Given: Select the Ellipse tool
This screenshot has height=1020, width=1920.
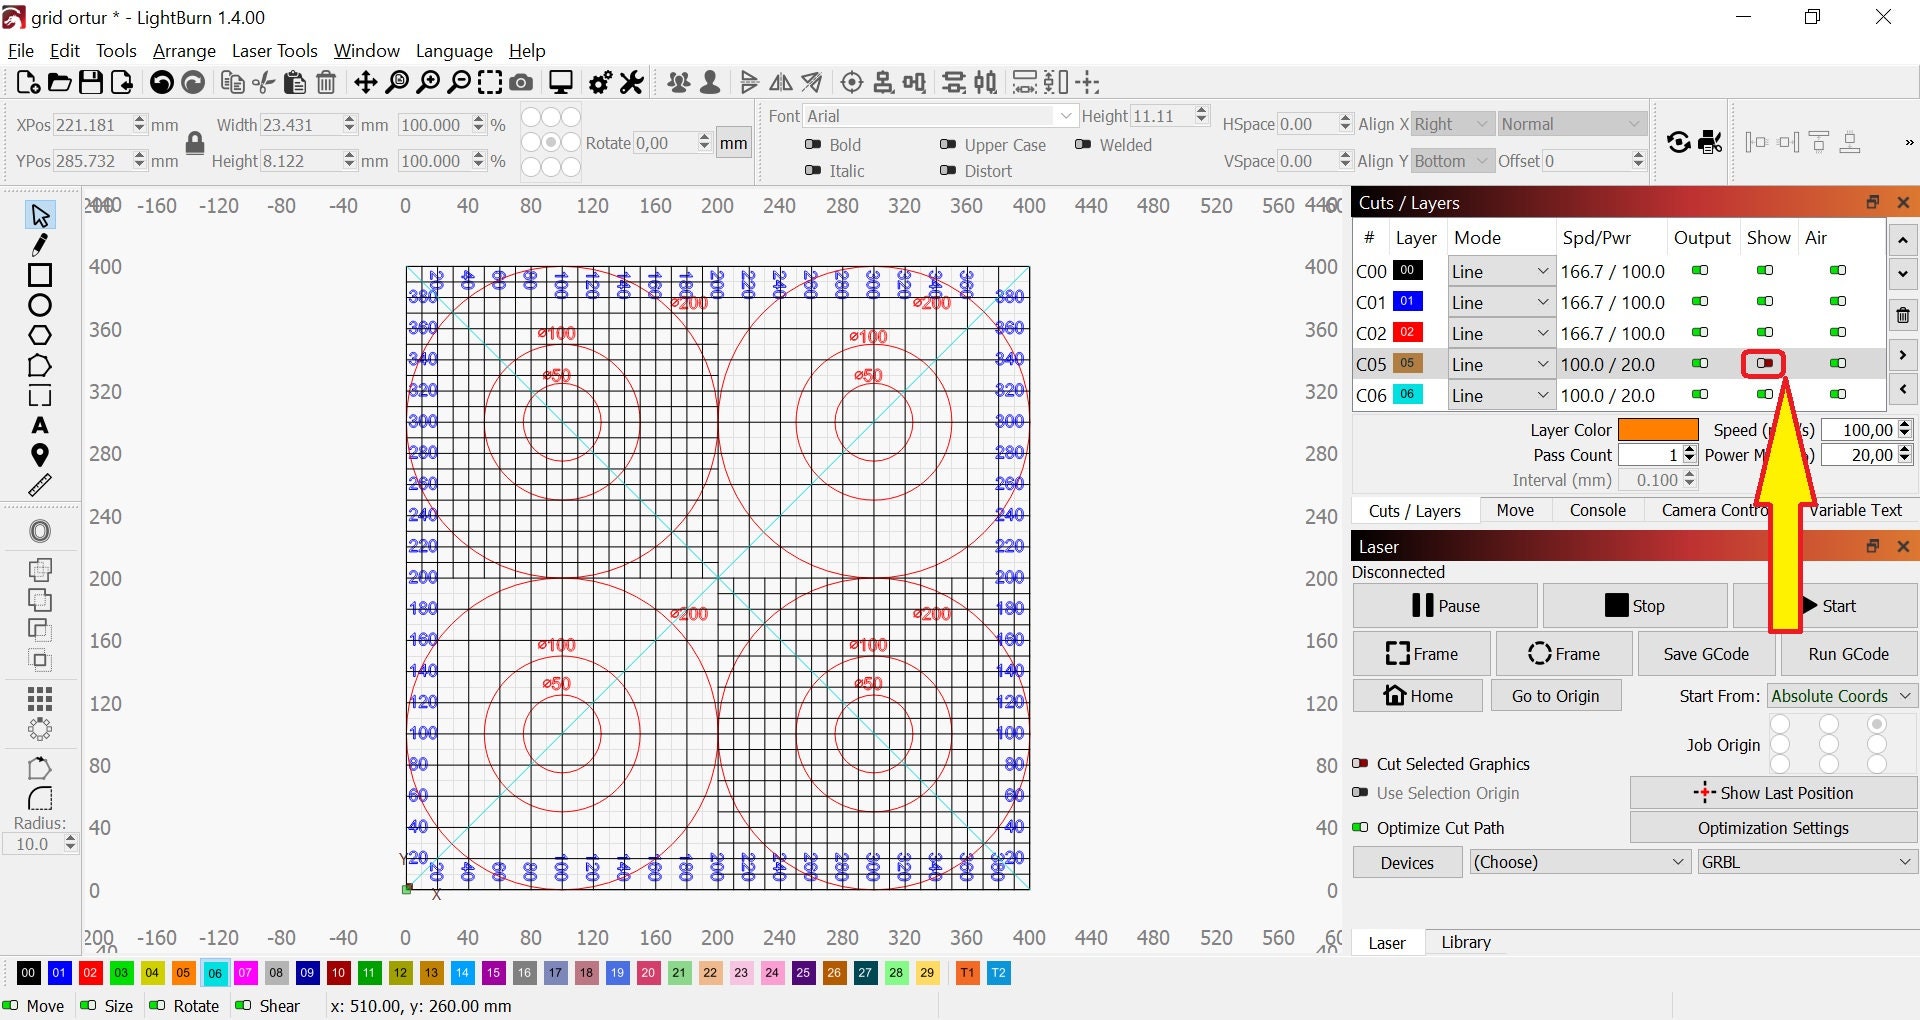Looking at the screenshot, I should point(40,305).
